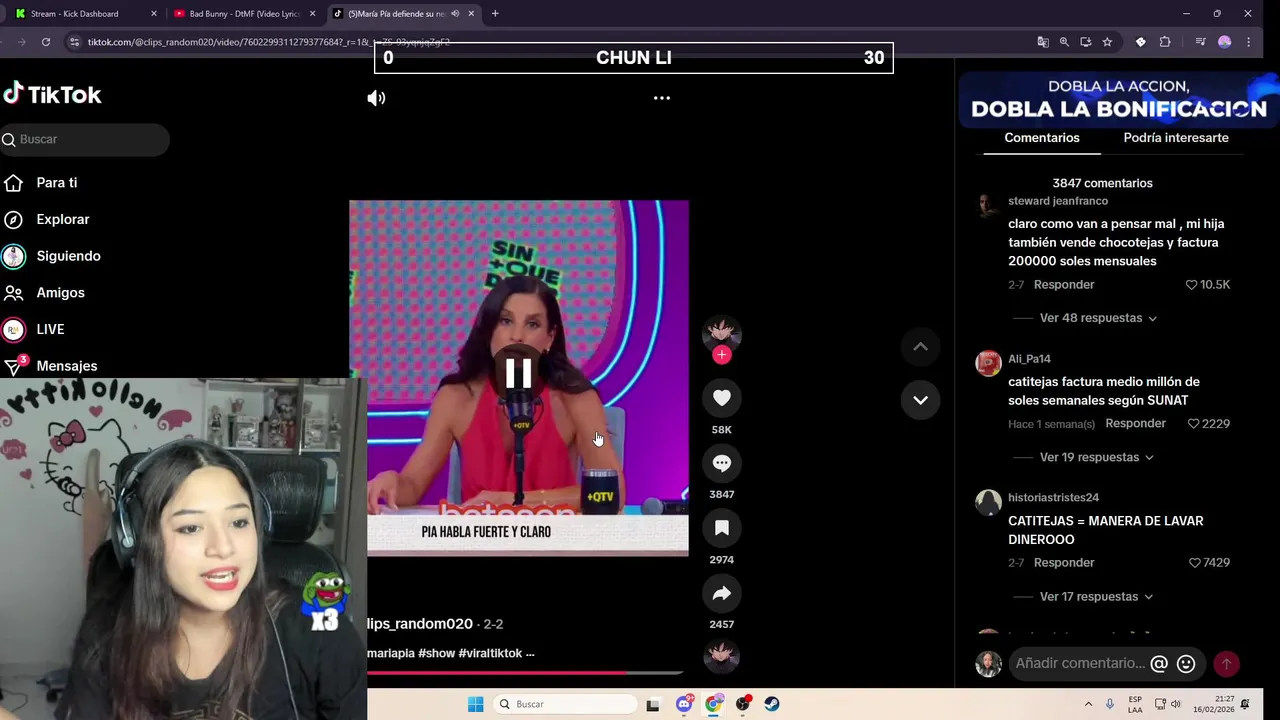
Task: Open the emoji picker in comment box
Action: [1186, 663]
